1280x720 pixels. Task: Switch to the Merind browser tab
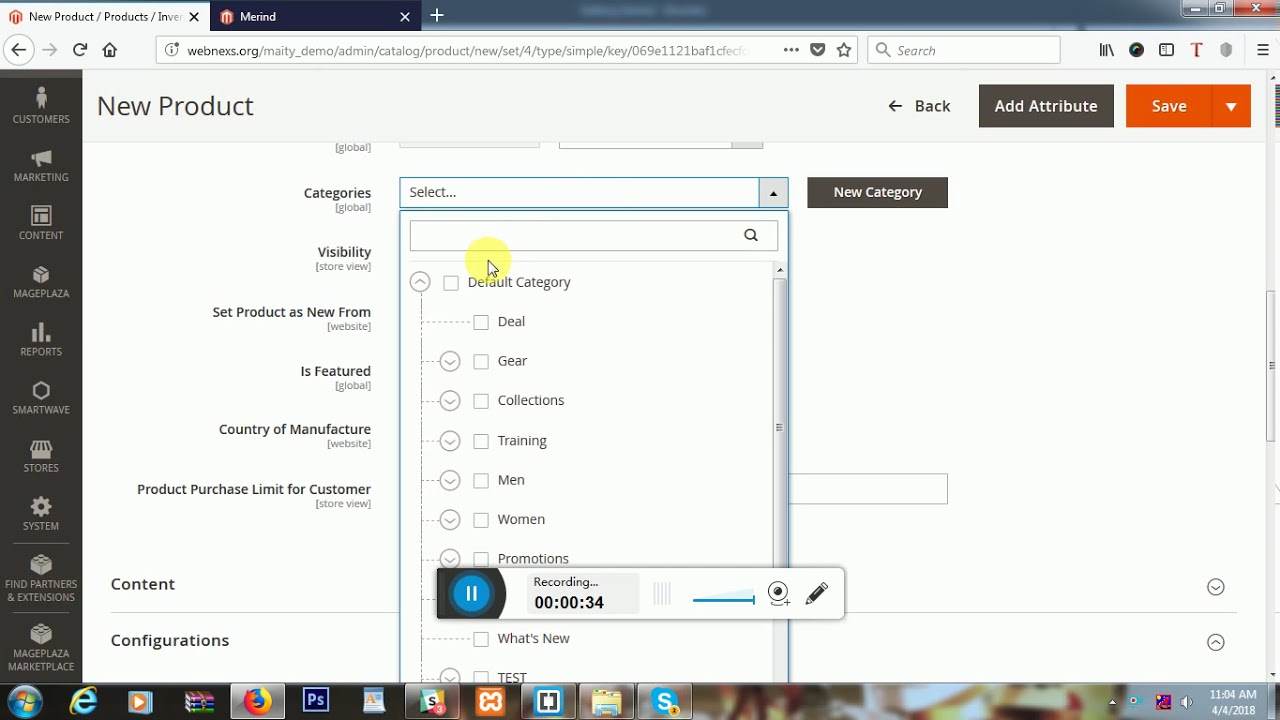[315, 16]
